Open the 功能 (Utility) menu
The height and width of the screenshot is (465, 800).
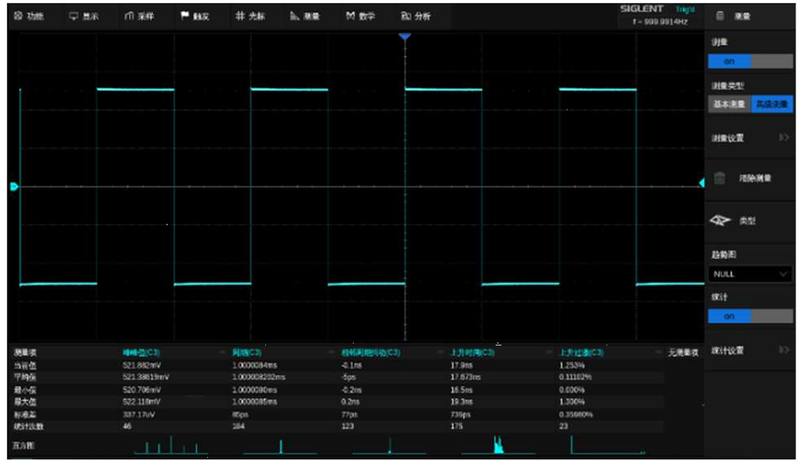tap(29, 16)
